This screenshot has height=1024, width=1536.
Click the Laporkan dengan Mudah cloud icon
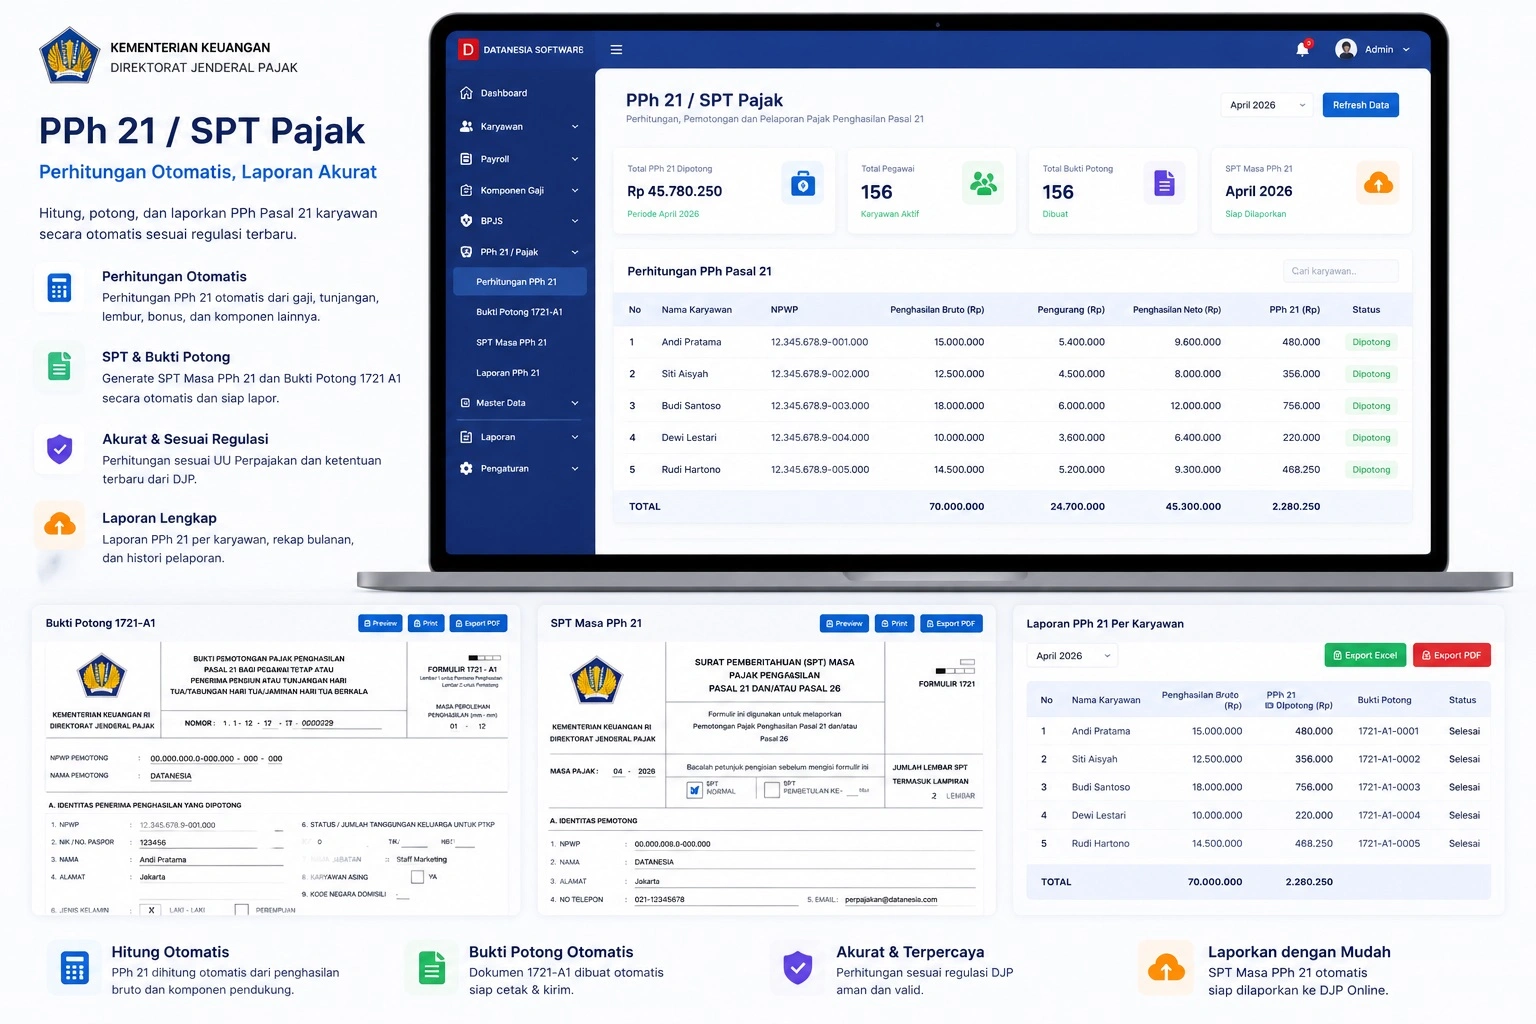[1166, 968]
